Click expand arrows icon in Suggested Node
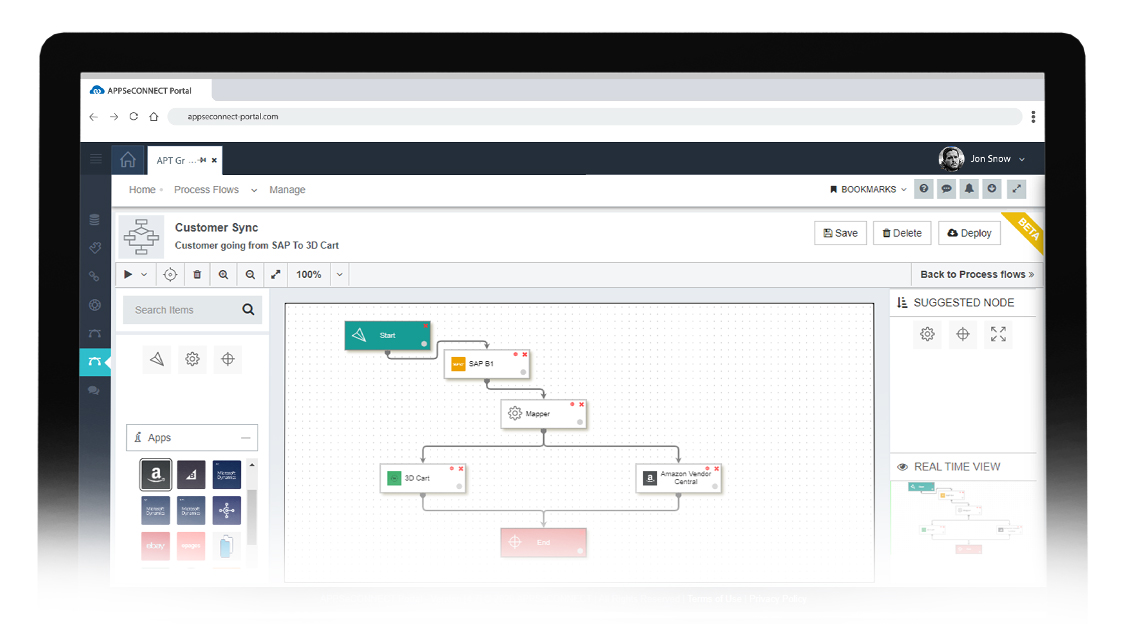This screenshot has width=1132, height=624. [998, 334]
